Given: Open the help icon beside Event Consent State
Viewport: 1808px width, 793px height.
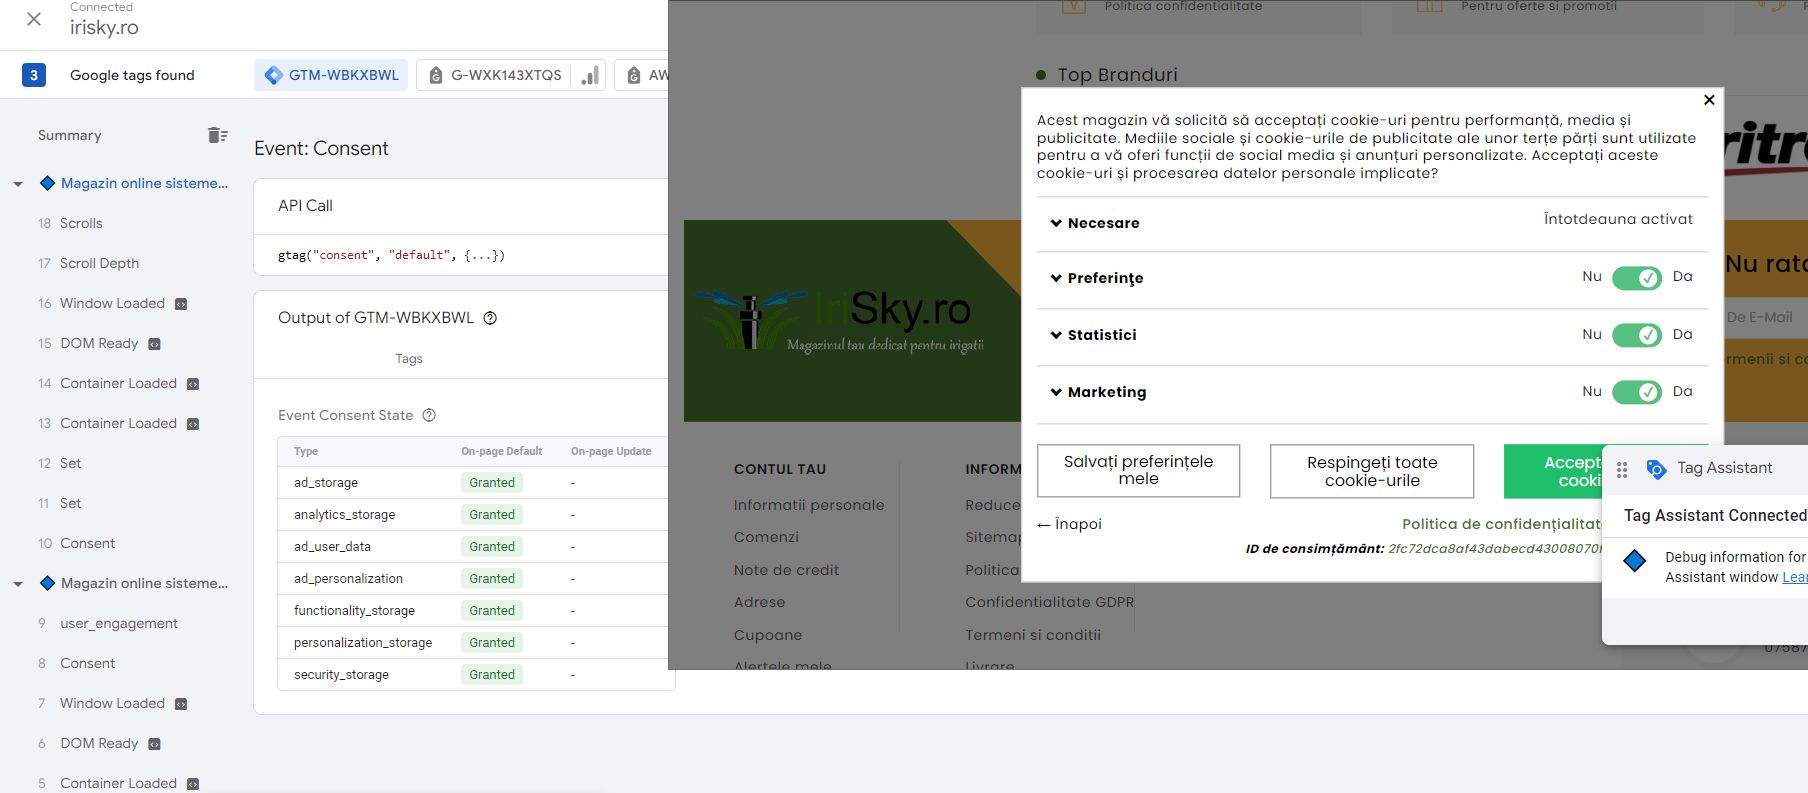Looking at the screenshot, I should click(429, 415).
